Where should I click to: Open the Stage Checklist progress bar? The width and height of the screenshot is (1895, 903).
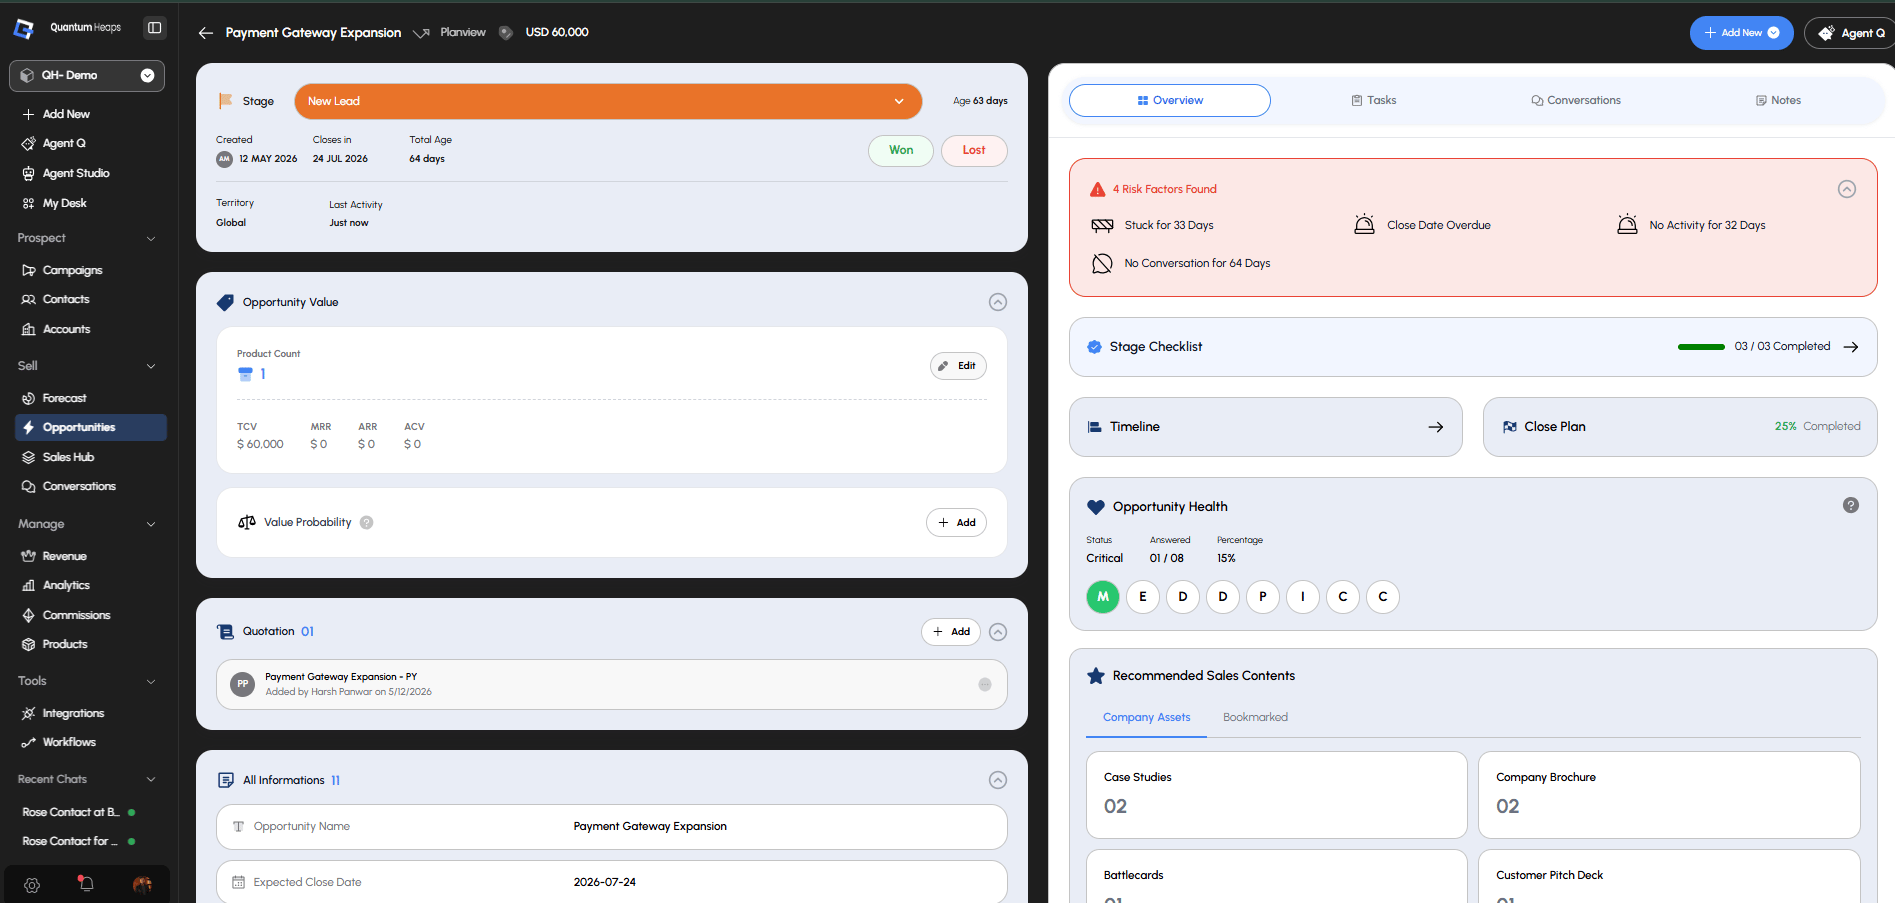coord(1701,347)
